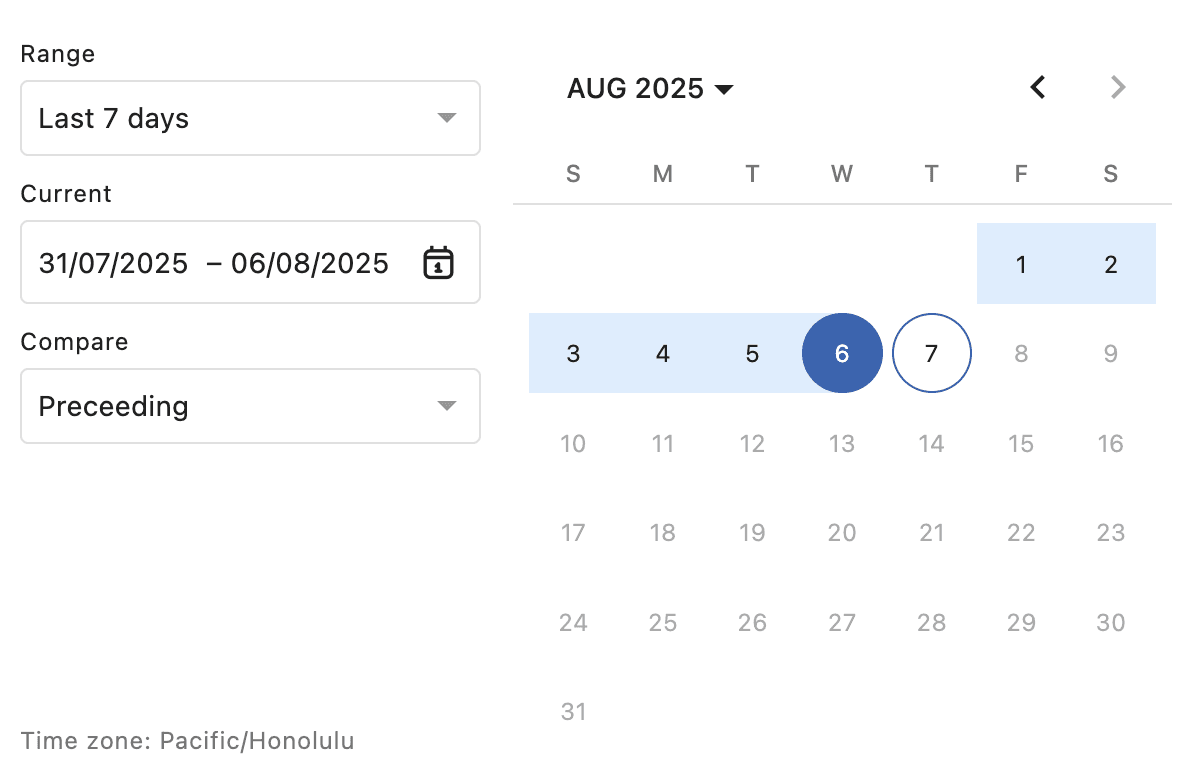
Task: Choose August 2 date cell
Action: (1111, 265)
